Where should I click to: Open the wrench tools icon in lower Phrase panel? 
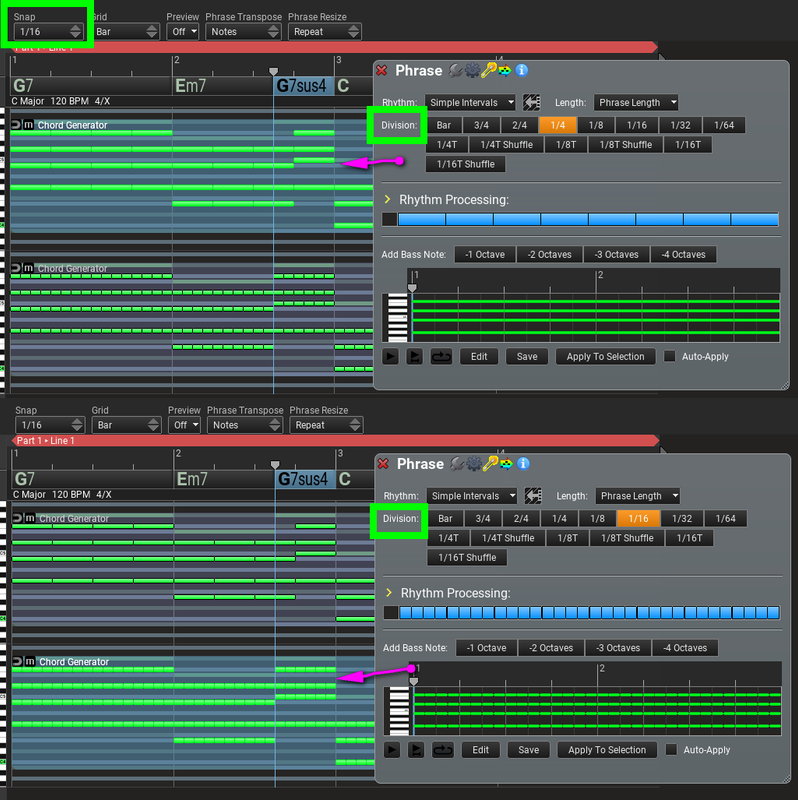(457, 464)
